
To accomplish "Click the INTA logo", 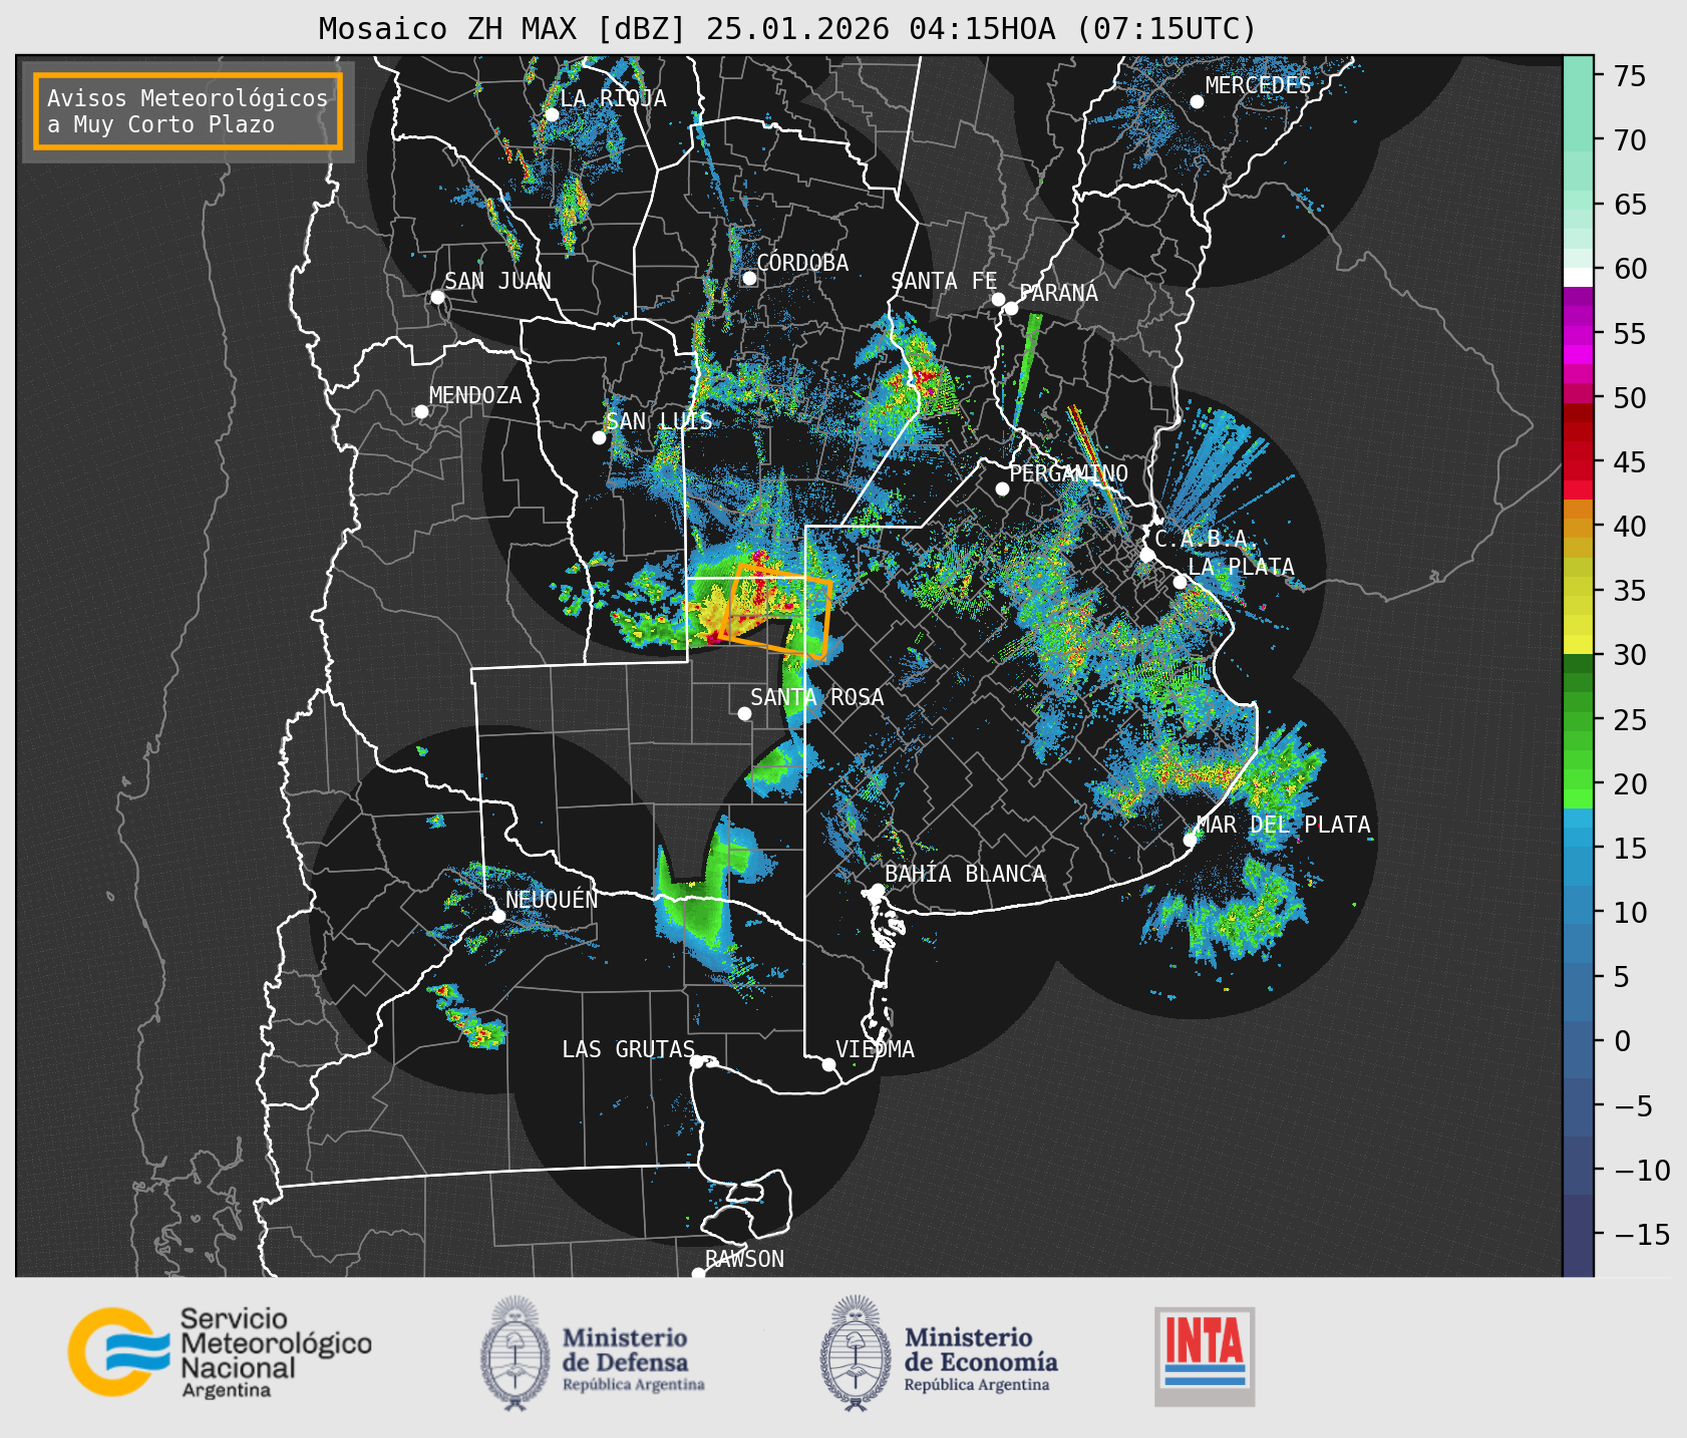I will [1204, 1356].
